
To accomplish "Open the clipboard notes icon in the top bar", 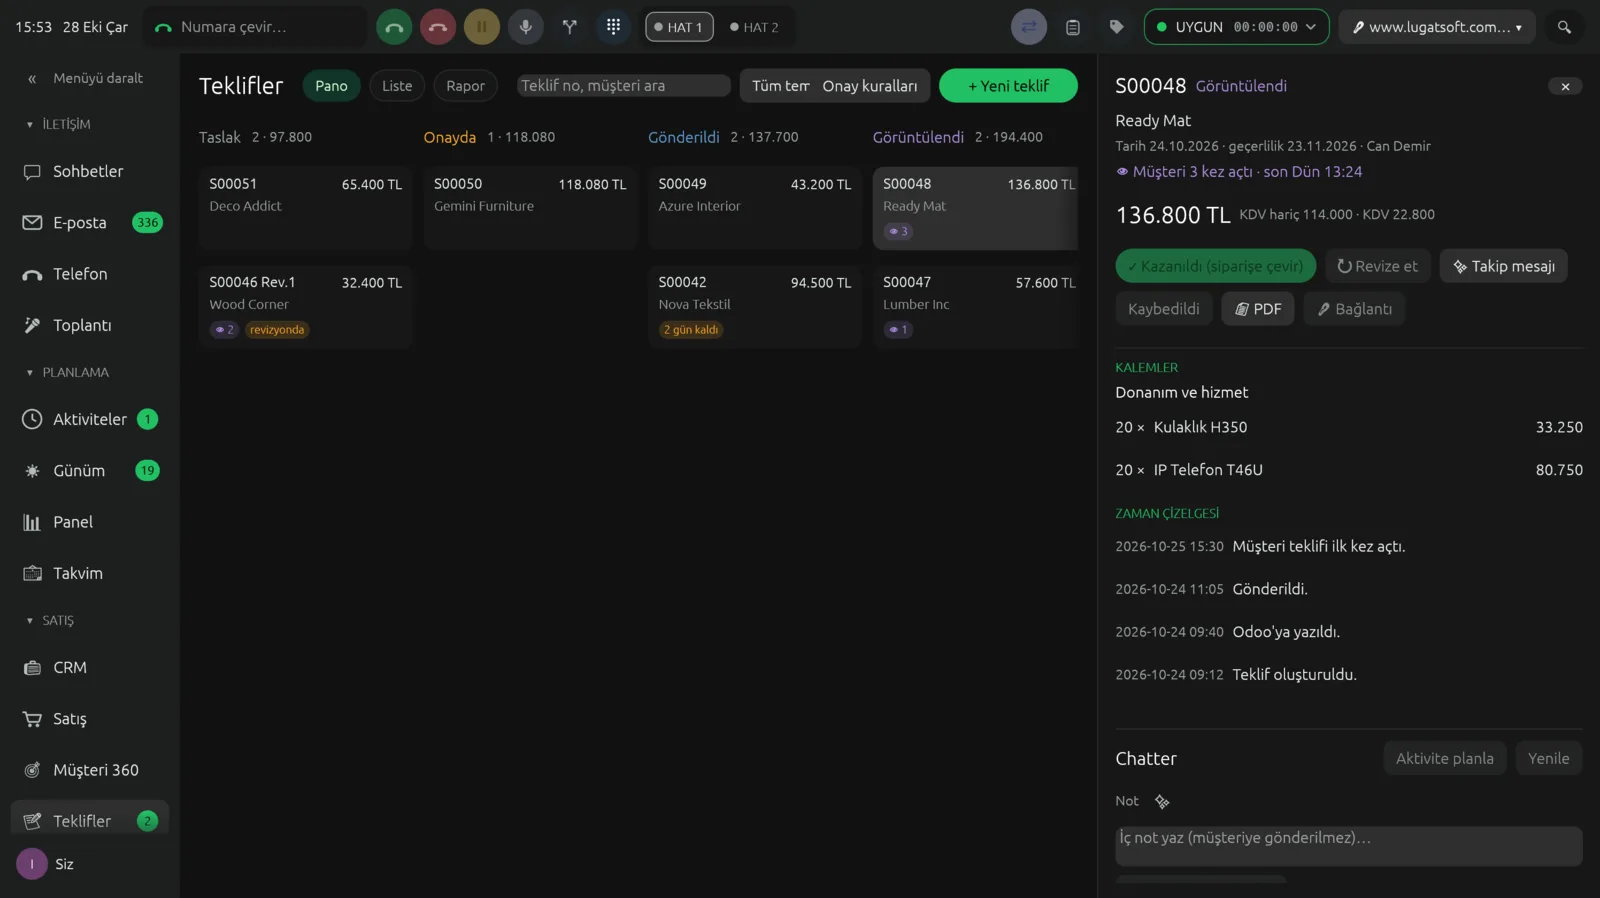I will [1073, 27].
